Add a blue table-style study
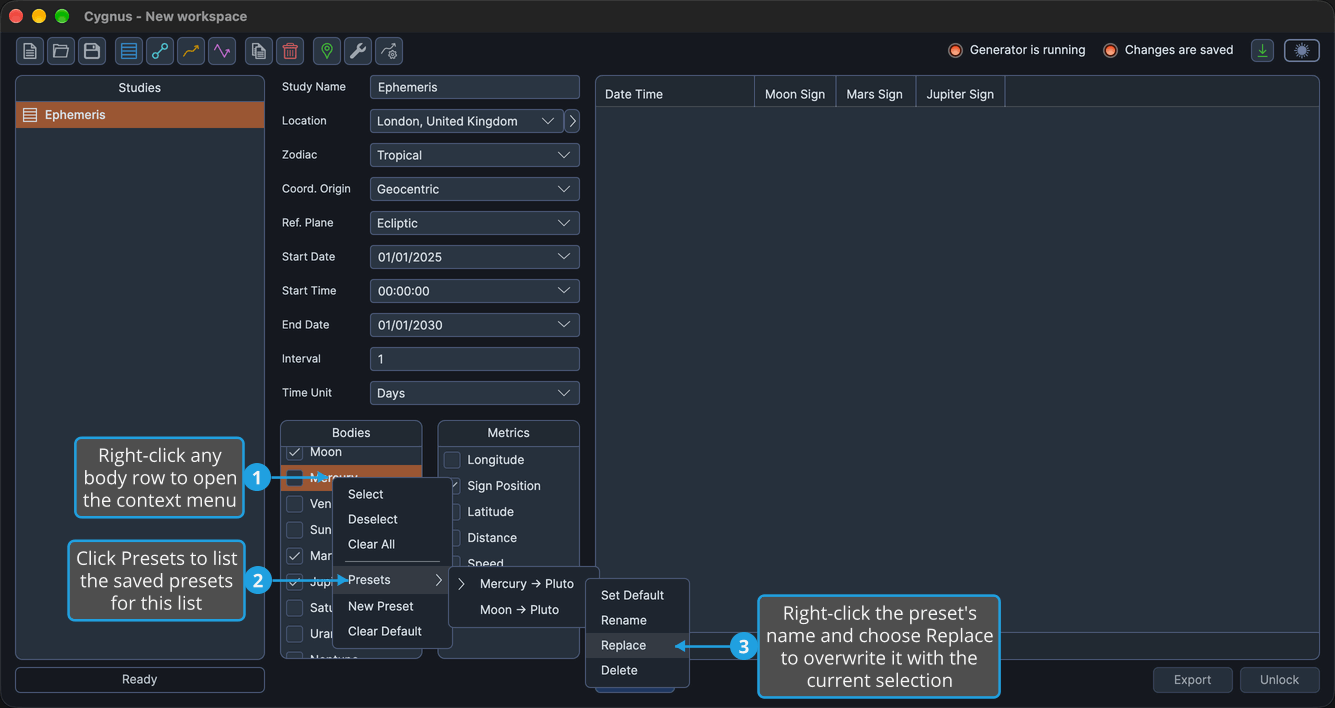1335x708 pixels. pyautogui.click(x=128, y=51)
